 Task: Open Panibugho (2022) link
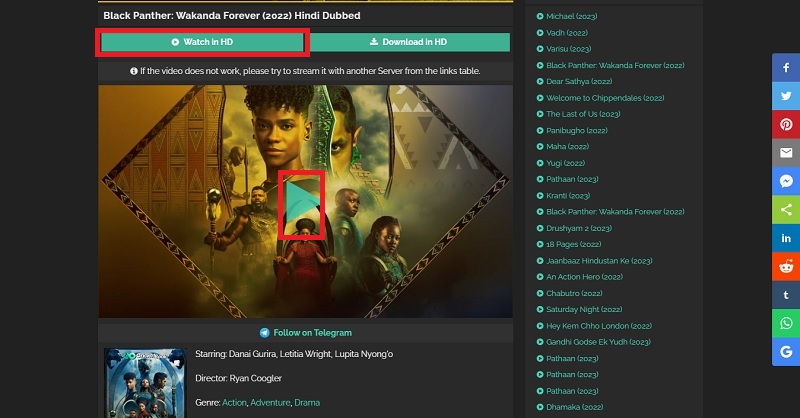coord(572,131)
